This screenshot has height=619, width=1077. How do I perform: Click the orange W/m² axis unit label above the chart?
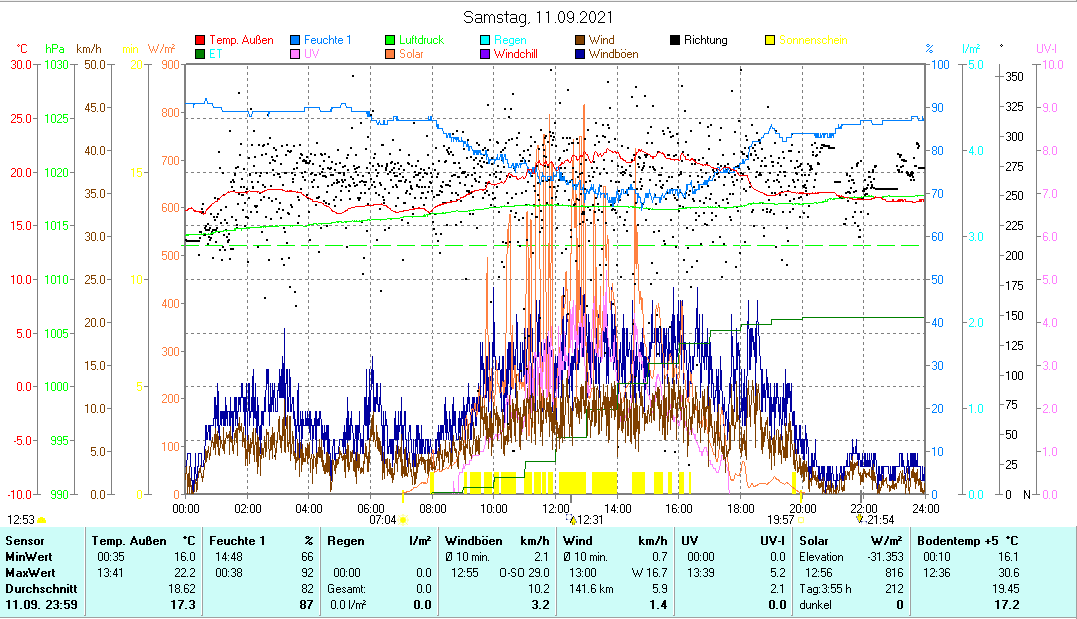tap(161, 49)
